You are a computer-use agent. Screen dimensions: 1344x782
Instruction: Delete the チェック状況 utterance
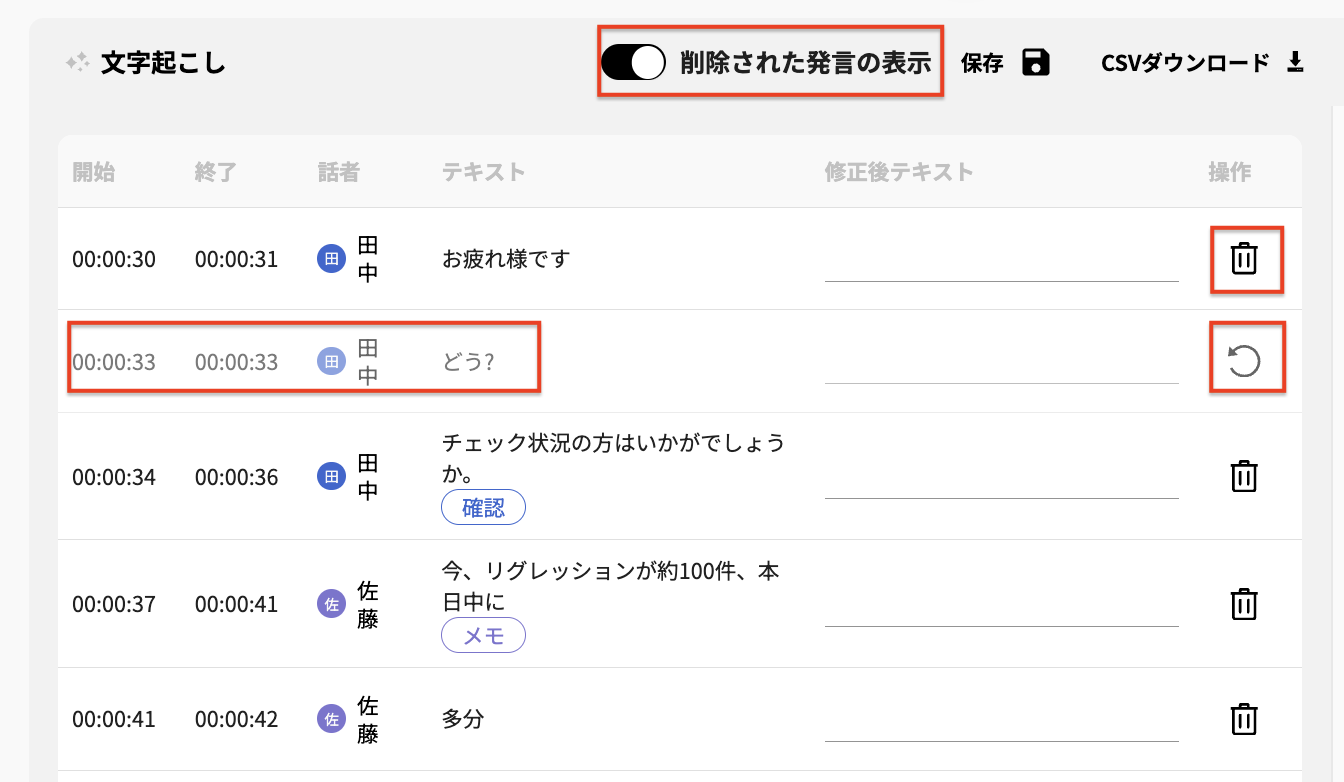1244,477
